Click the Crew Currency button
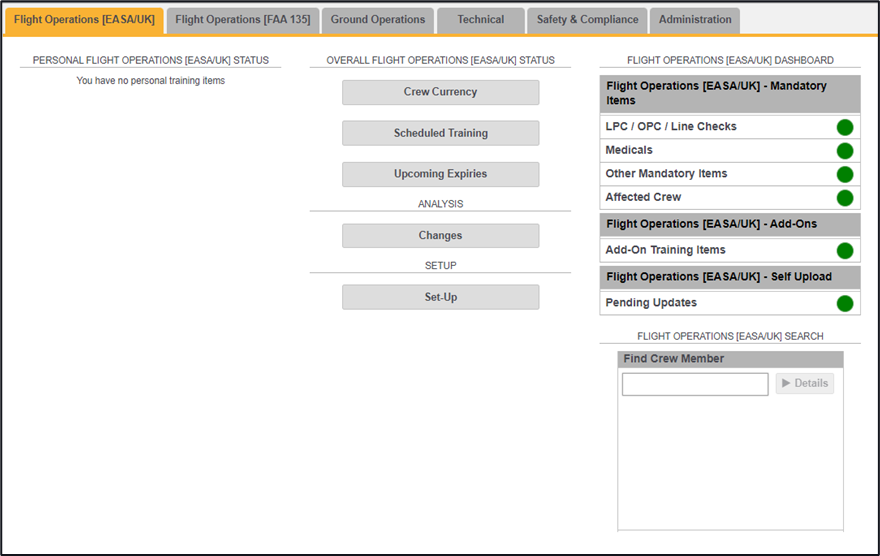This screenshot has width=880, height=556. (441, 92)
